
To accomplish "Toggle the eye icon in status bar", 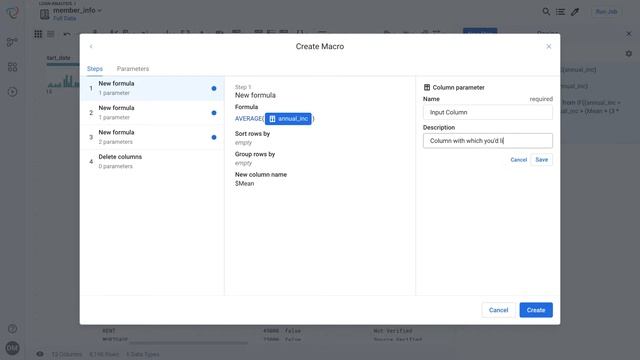I will 40,354.
